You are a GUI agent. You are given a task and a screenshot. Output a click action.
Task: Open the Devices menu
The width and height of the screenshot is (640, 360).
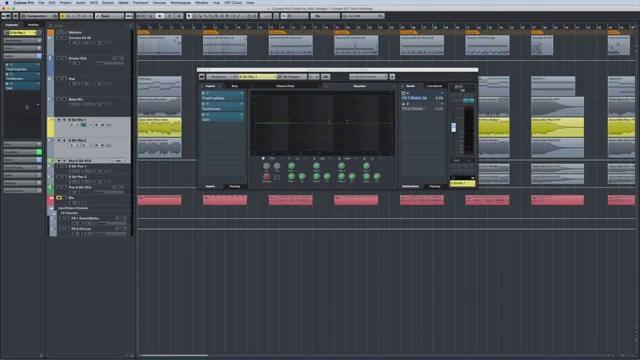click(x=159, y=2)
